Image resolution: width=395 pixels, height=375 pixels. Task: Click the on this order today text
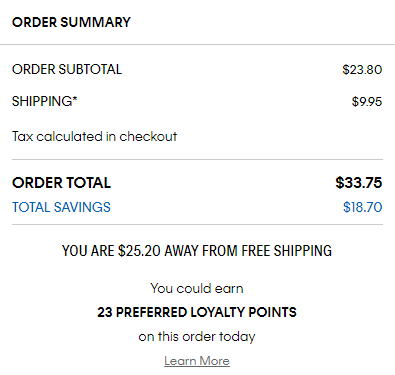pyautogui.click(x=197, y=337)
